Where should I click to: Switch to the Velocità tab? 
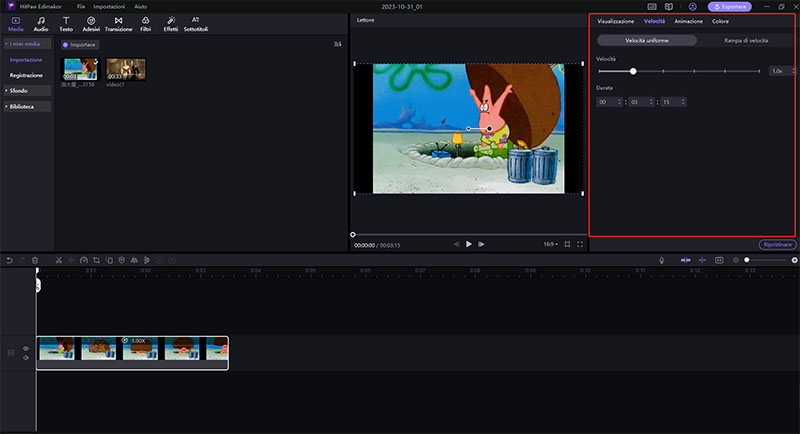(654, 21)
